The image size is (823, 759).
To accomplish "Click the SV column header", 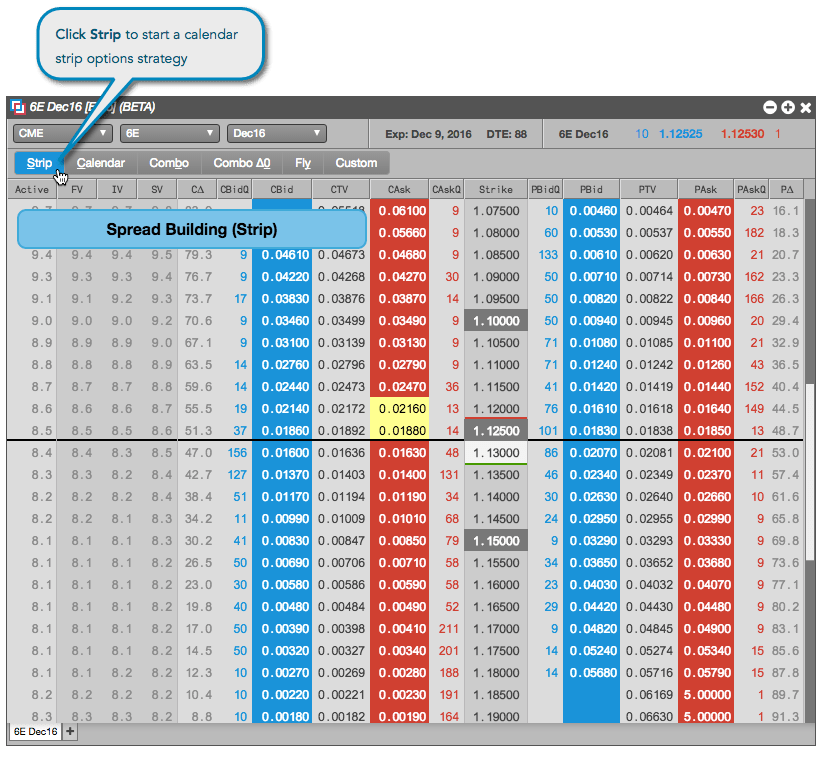I will click(x=157, y=189).
